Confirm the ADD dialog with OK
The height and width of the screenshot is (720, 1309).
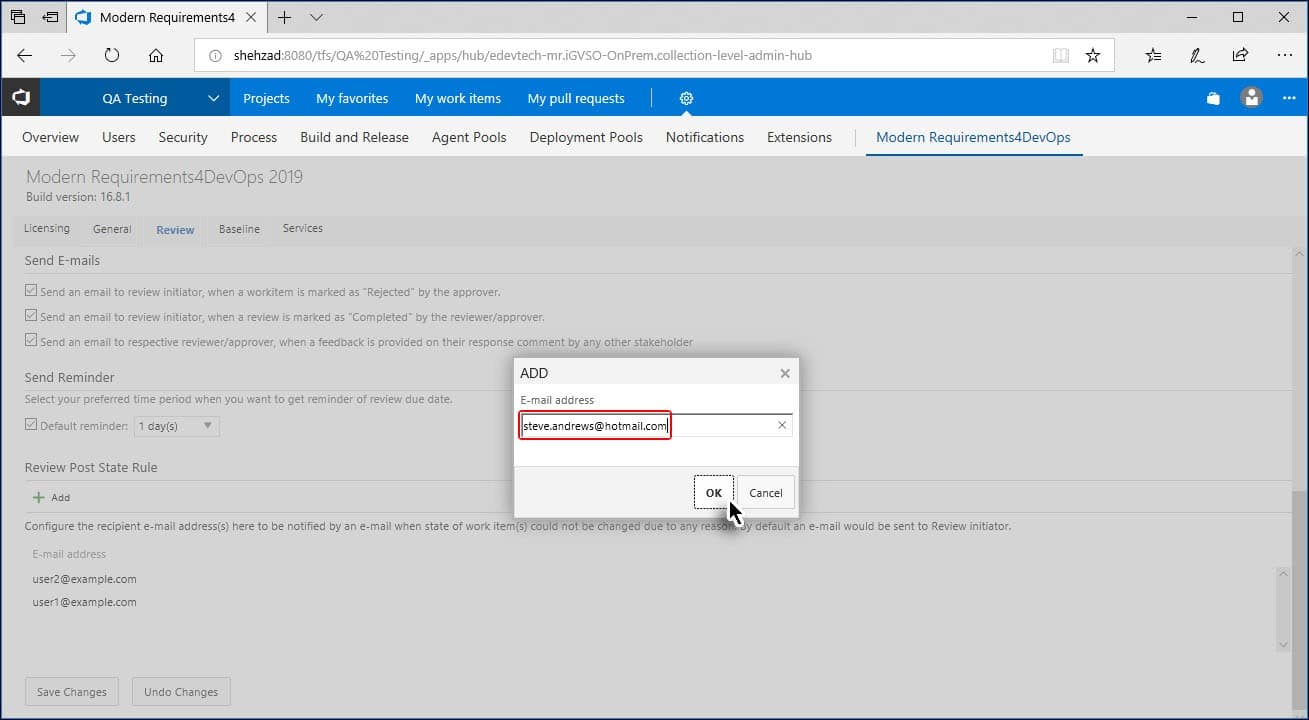(714, 492)
